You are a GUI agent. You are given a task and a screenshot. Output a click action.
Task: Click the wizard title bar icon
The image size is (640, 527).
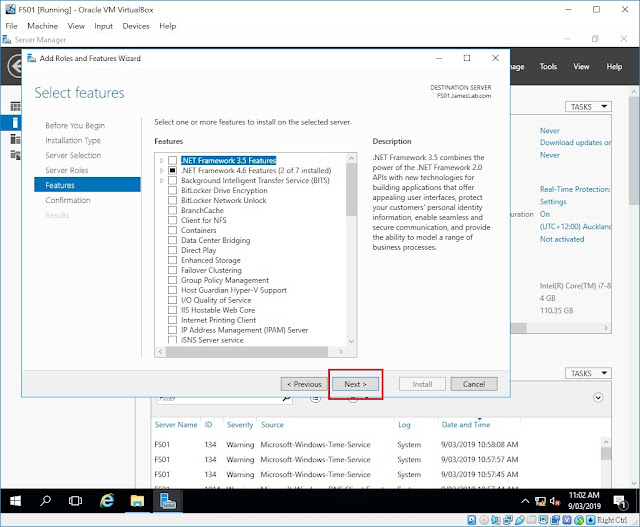pyautogui.click(x=31, y=58)
